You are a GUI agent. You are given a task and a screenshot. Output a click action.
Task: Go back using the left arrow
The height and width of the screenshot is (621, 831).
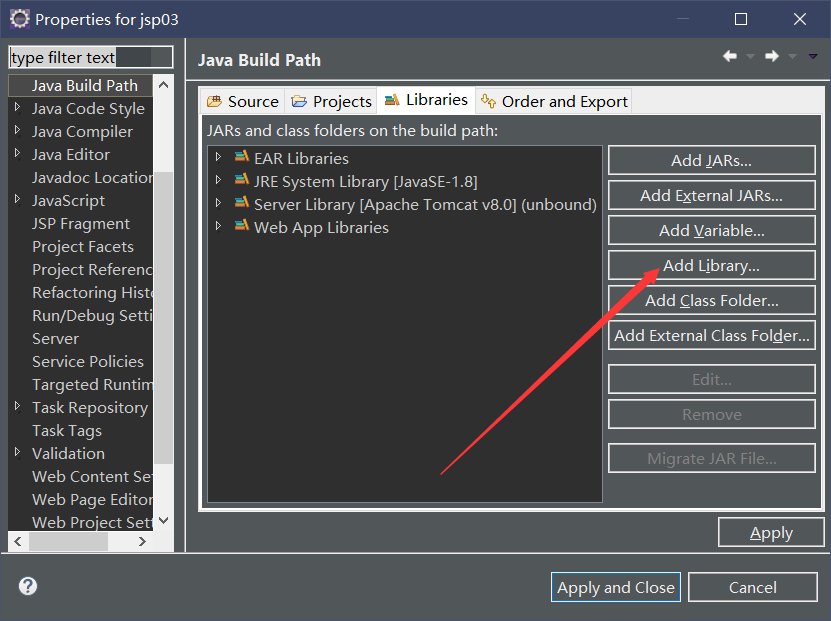[x=730, y=56]
